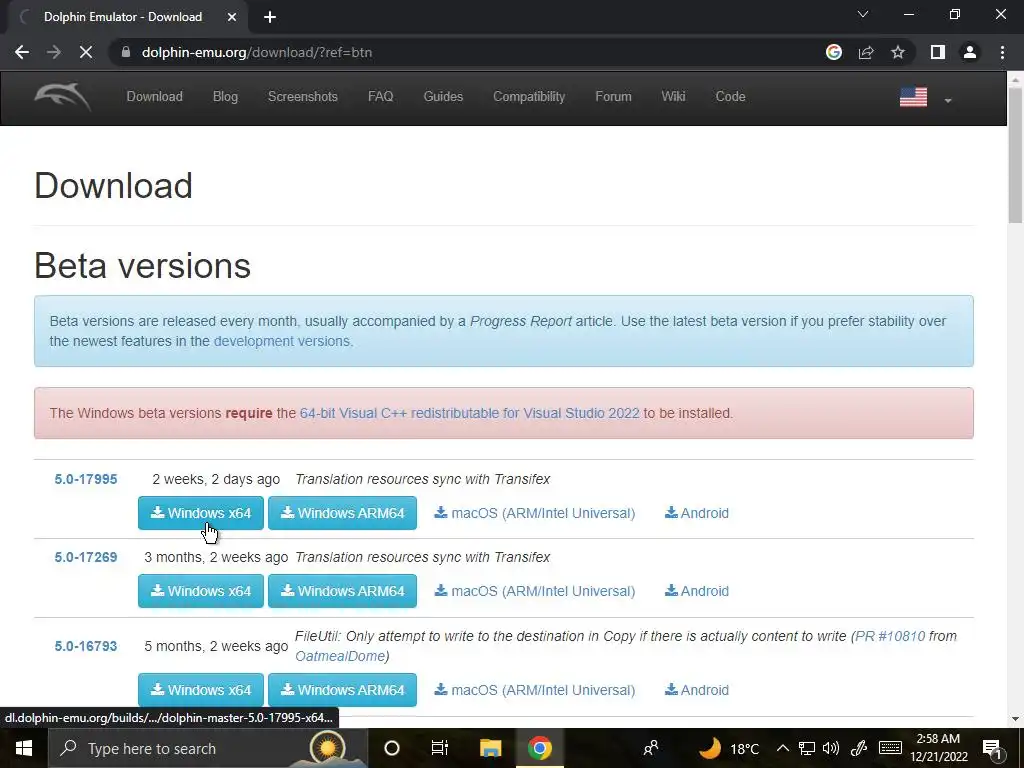Open the 18°C weather widget
Image resolution: width=1024 pixels, height=768 pixels.
(729, 748)
